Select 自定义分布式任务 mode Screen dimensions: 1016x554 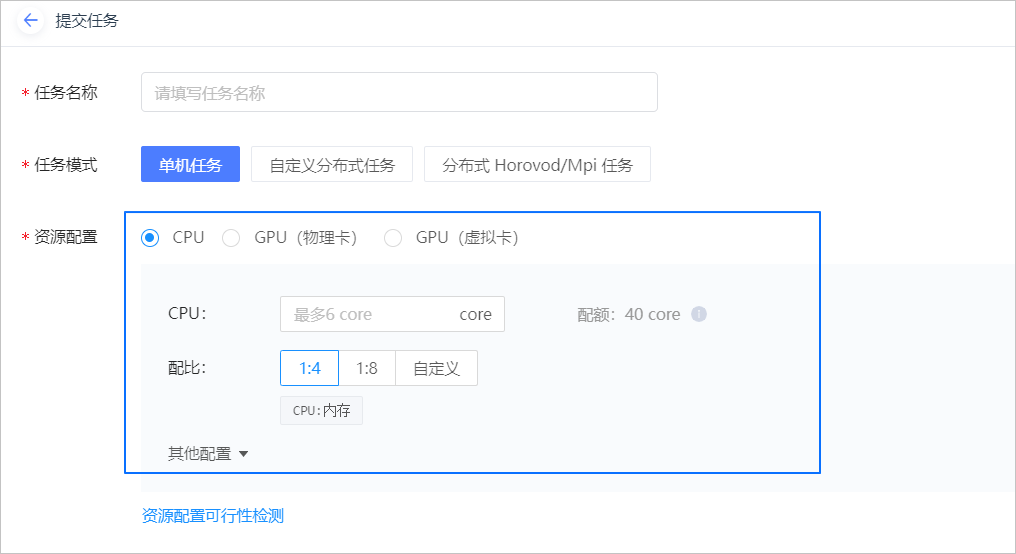pos(332,165)
